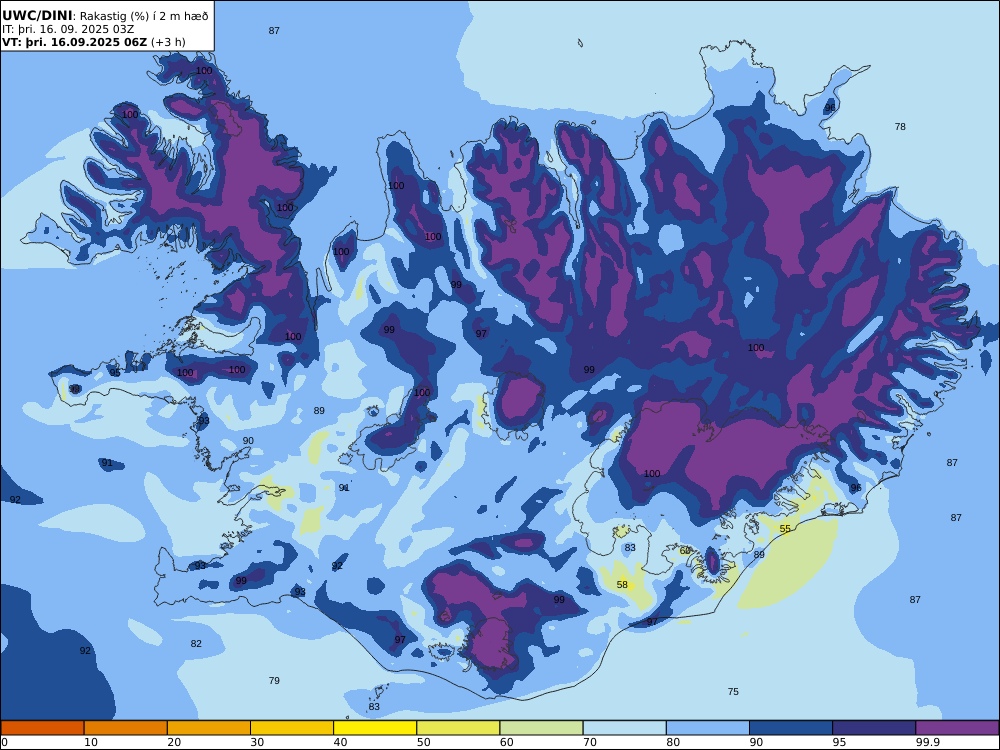The width and height of the screenshot is (1000, 750).
Task: Click the map value '82' in the southwest sea
Action: click(x=196, y=643)
